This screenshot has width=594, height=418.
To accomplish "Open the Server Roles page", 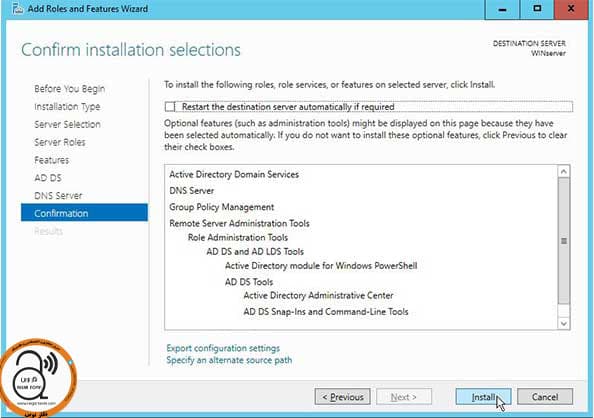I will (60, 142).
